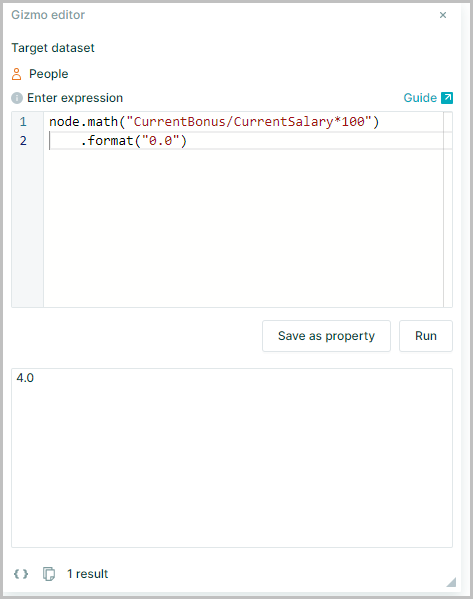Click line 2 containing .format("0.0")
Viewport: 473px width, 599px height.
click(243, 141)
